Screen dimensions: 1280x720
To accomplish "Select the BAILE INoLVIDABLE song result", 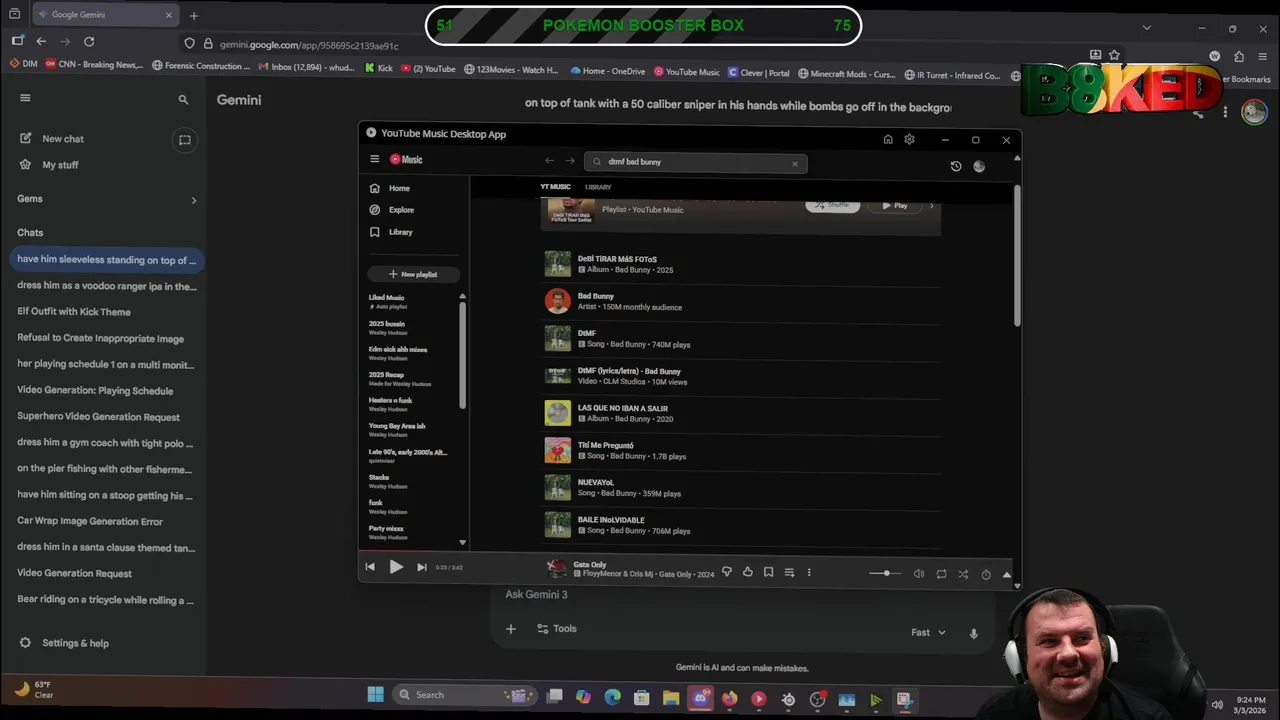I will [740, 525].
